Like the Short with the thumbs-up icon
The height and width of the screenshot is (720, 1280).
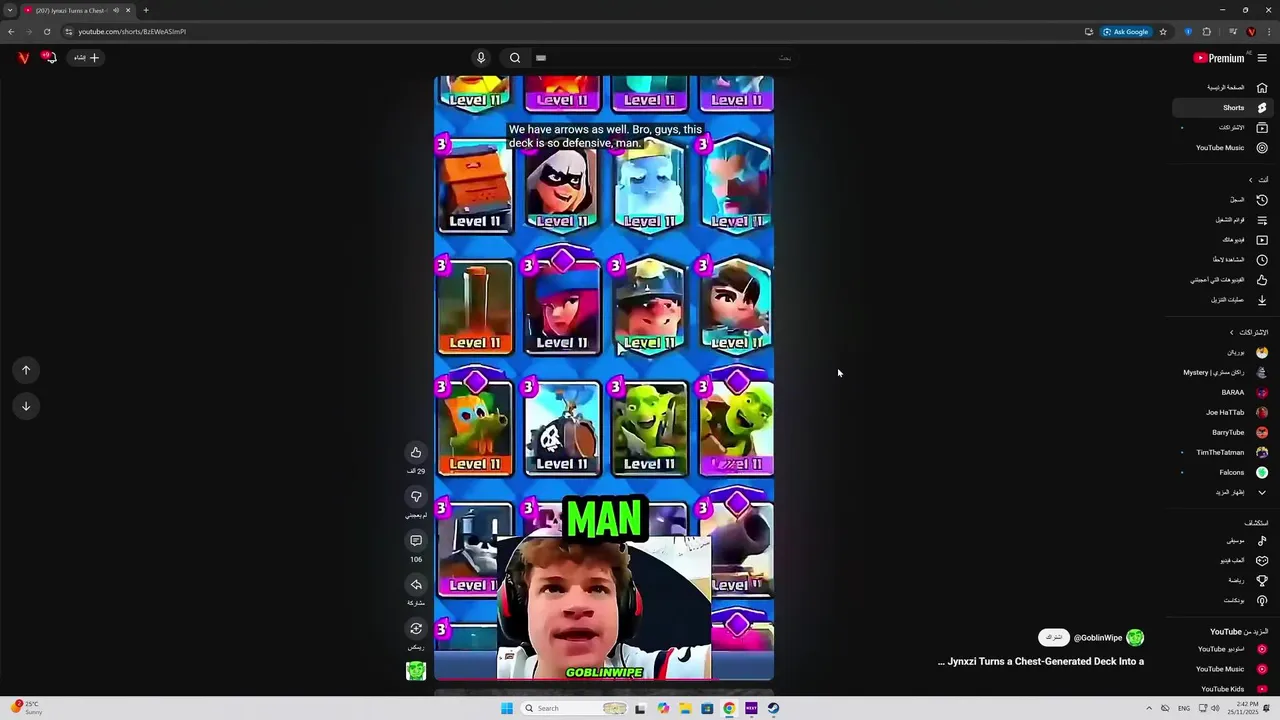pyautogui.click(x=416, y=452)
